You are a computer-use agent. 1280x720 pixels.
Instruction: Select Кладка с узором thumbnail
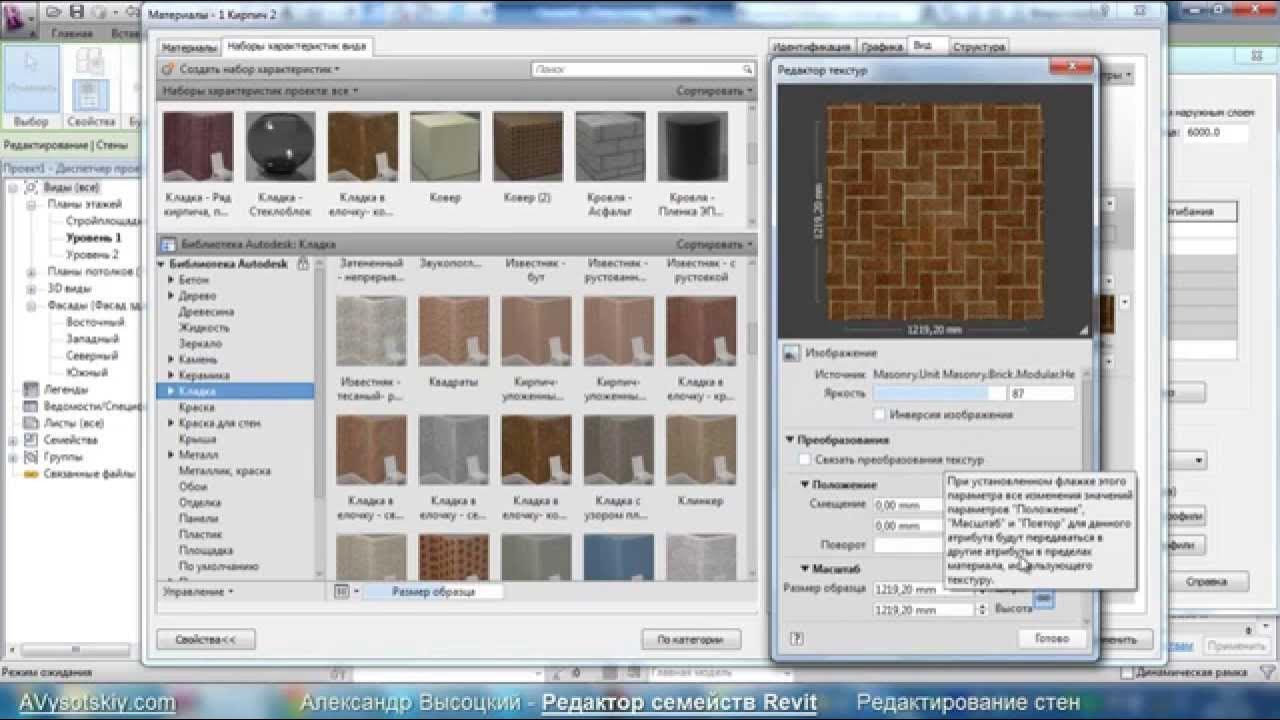(619, 451)
